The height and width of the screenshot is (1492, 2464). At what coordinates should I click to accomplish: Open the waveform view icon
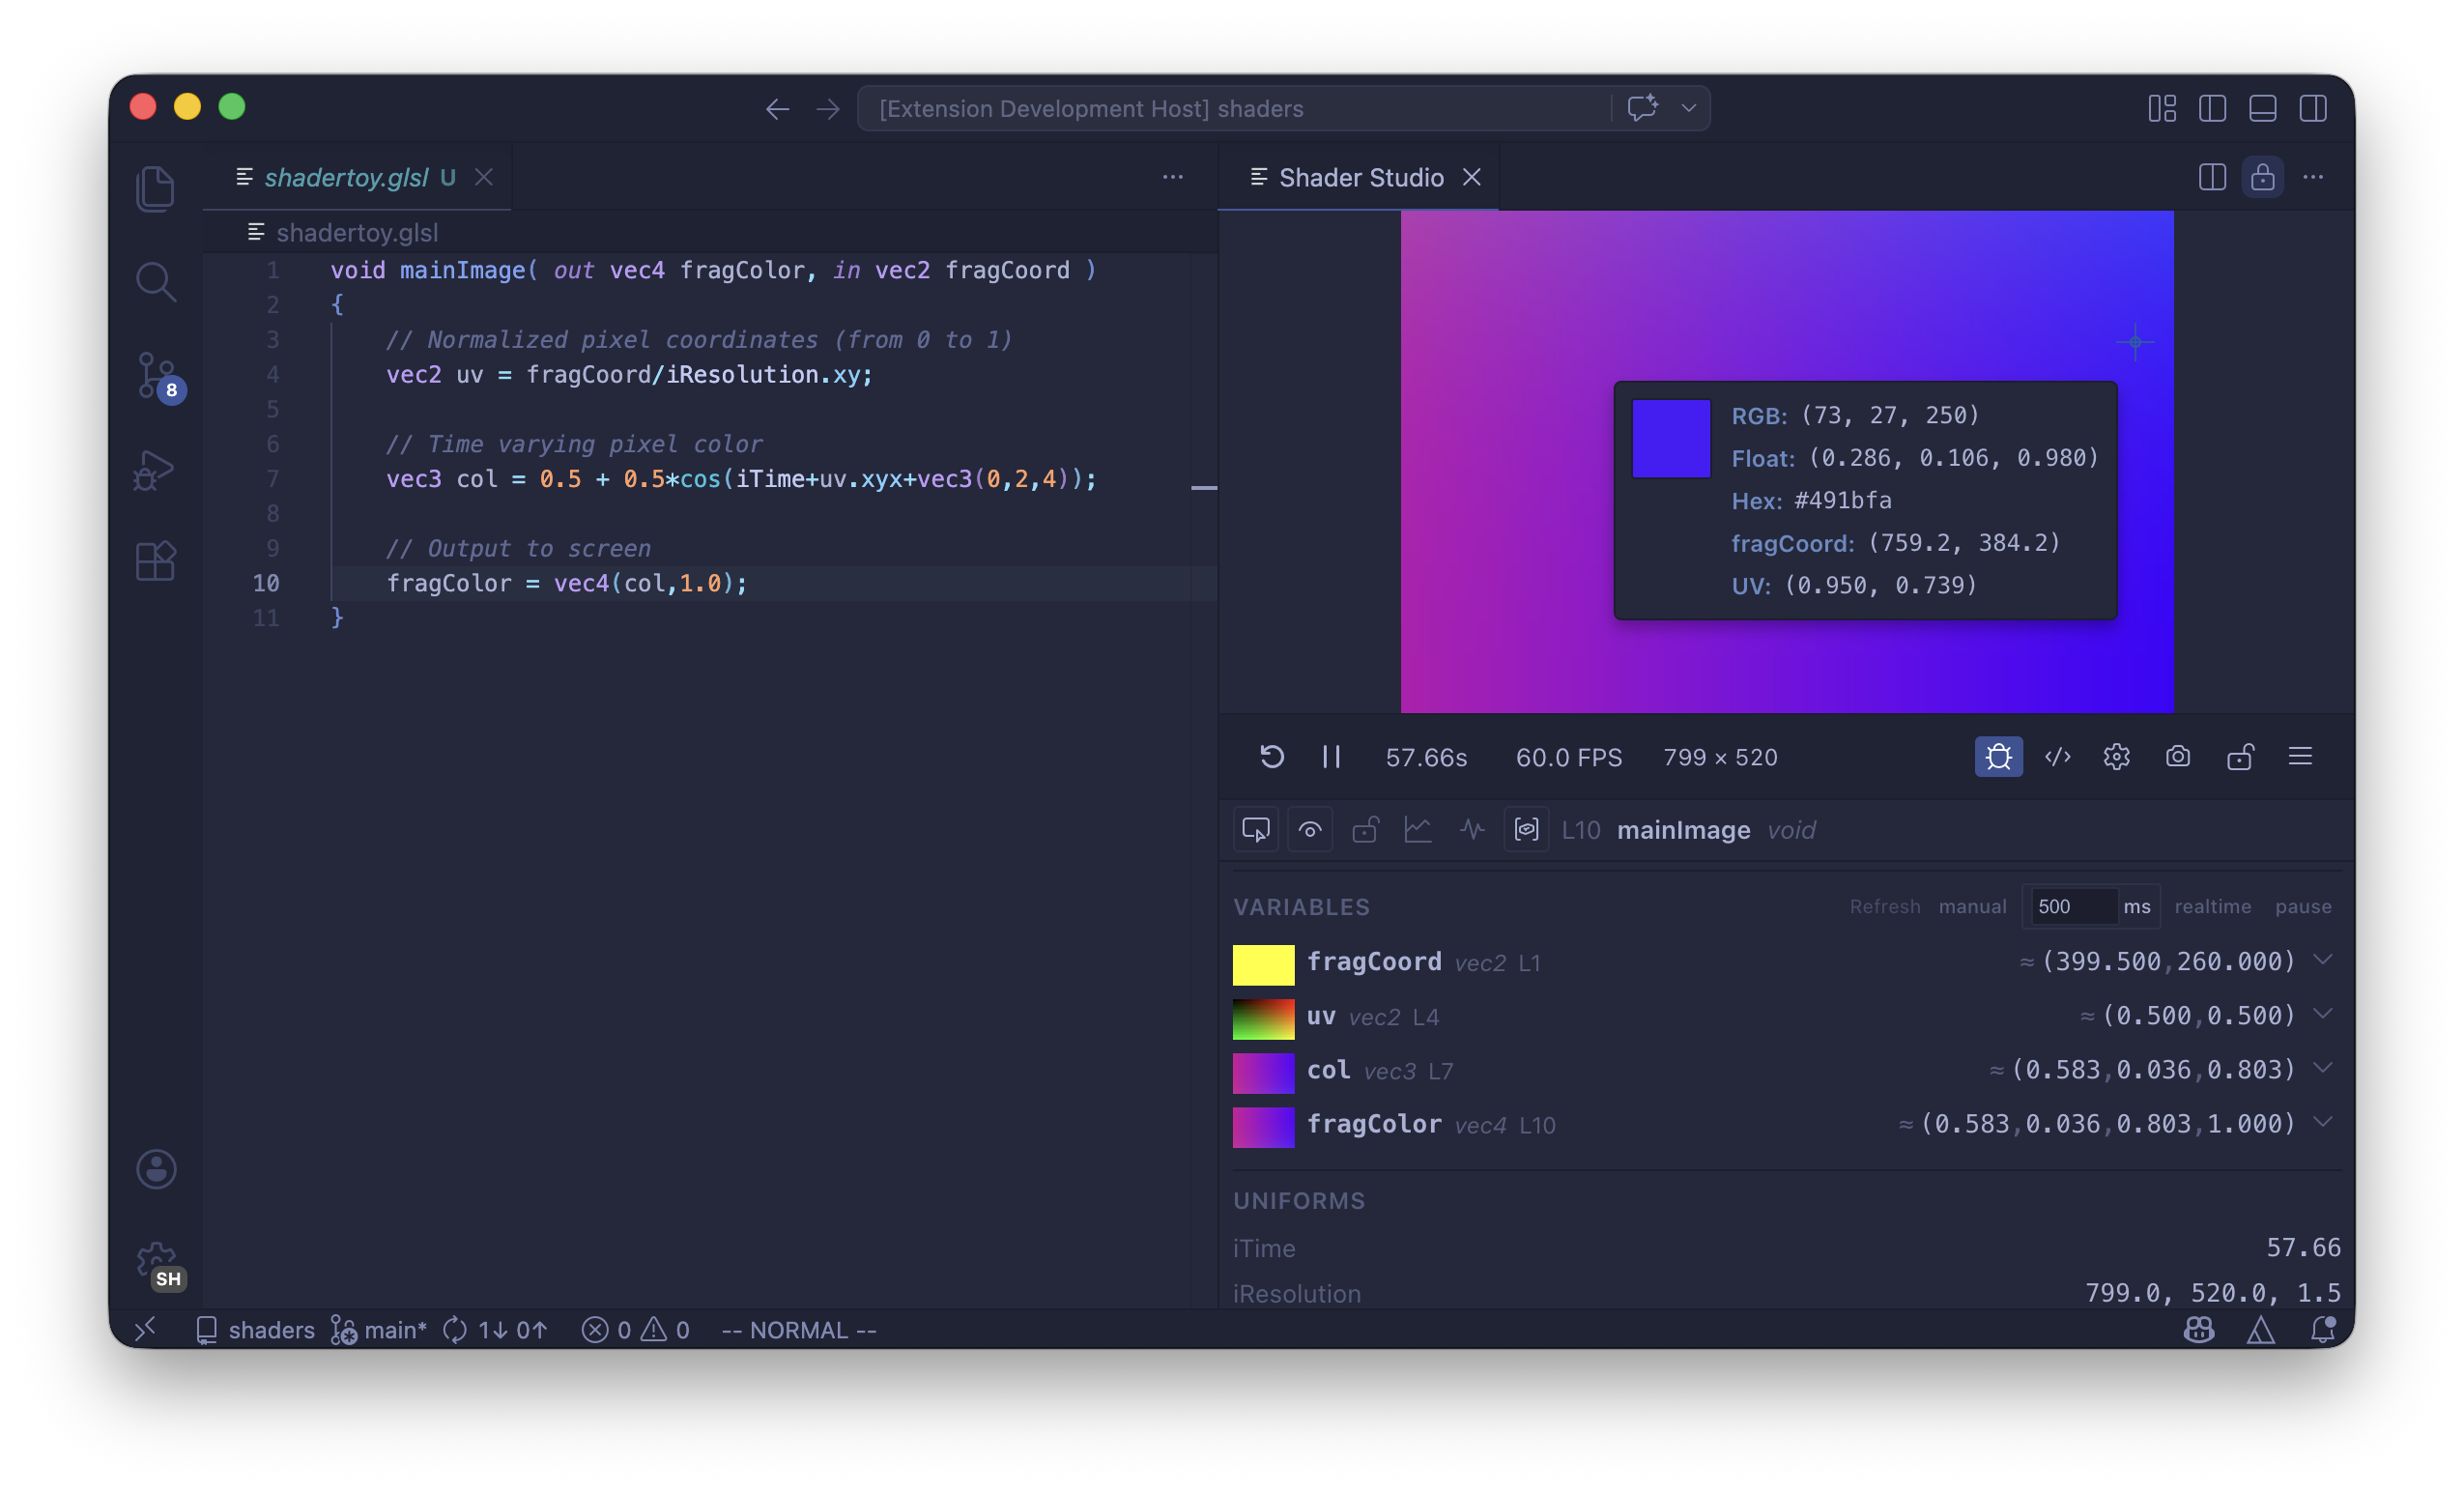coord(1472,829)
